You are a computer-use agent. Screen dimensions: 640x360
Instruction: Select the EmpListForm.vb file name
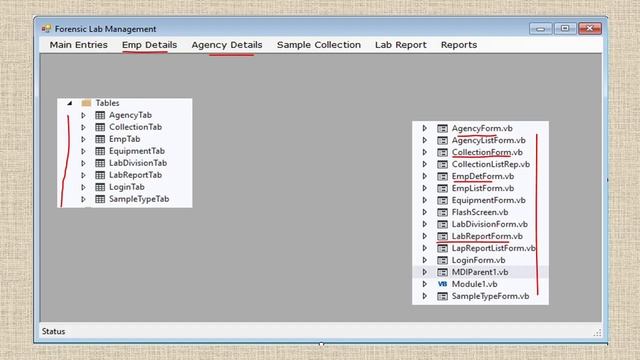pos(483,189)
